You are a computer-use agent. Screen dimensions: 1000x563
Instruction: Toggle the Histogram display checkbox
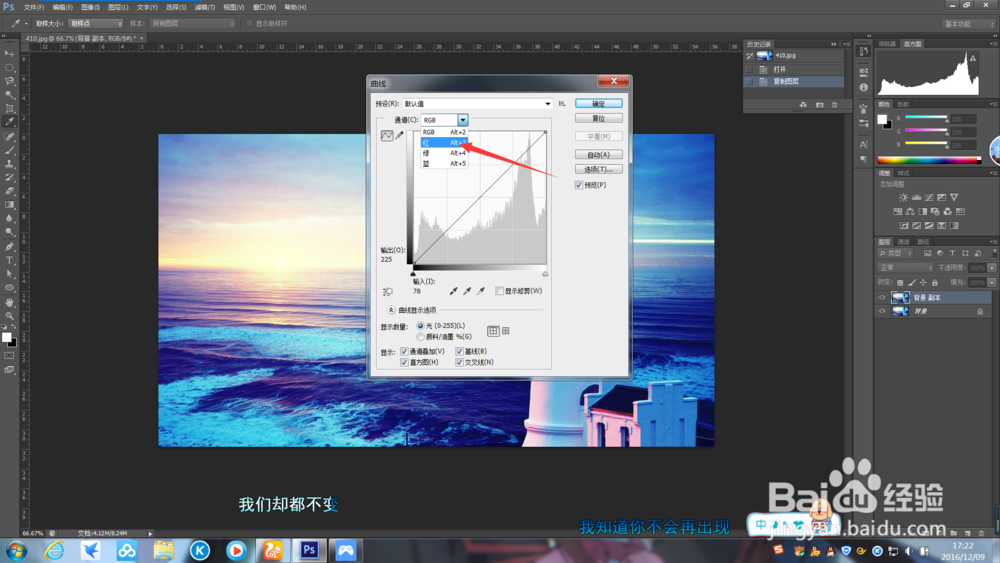404,362
